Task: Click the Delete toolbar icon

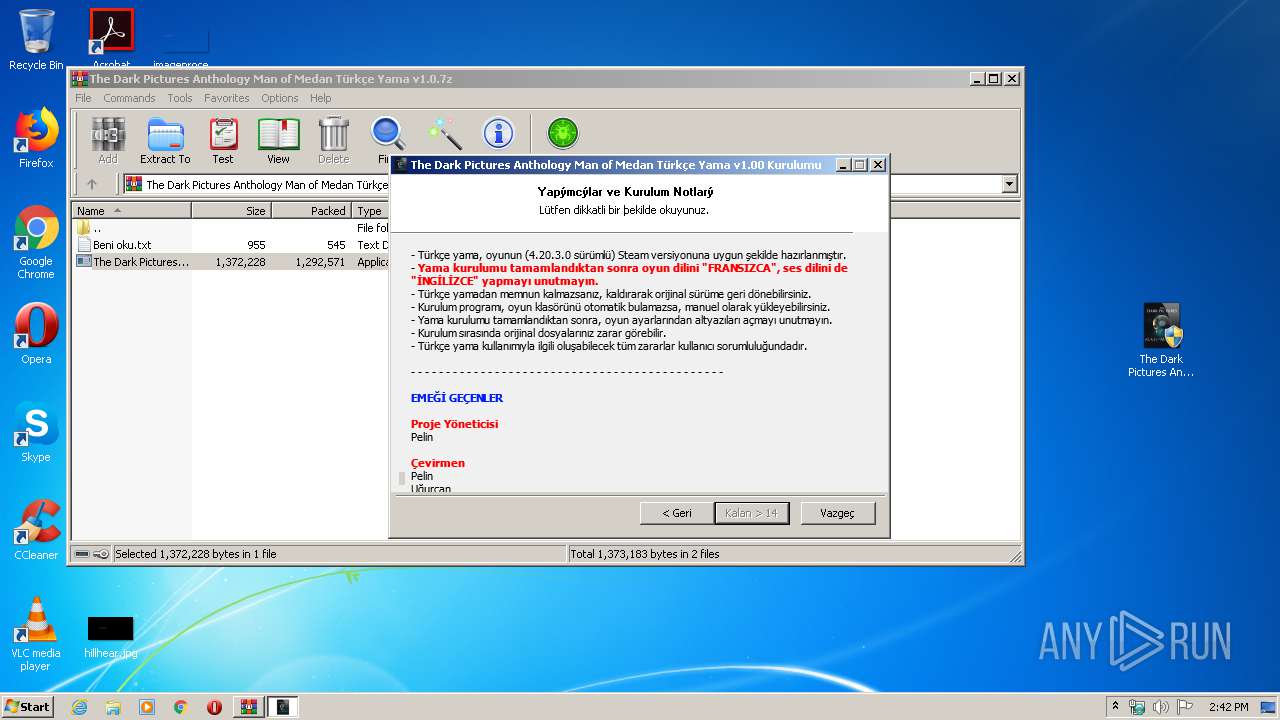Action: click(333, 140)
